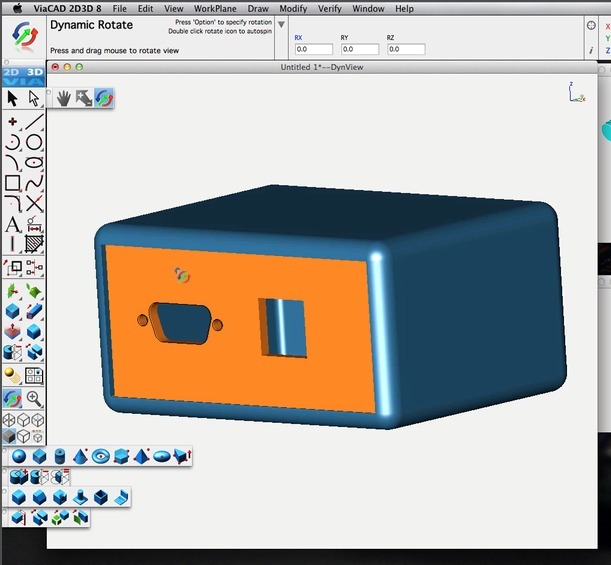This screenshot has width=611, height=565.
Task: Click the crosshair icon near coordinates
Action: (x=591, y=25)
